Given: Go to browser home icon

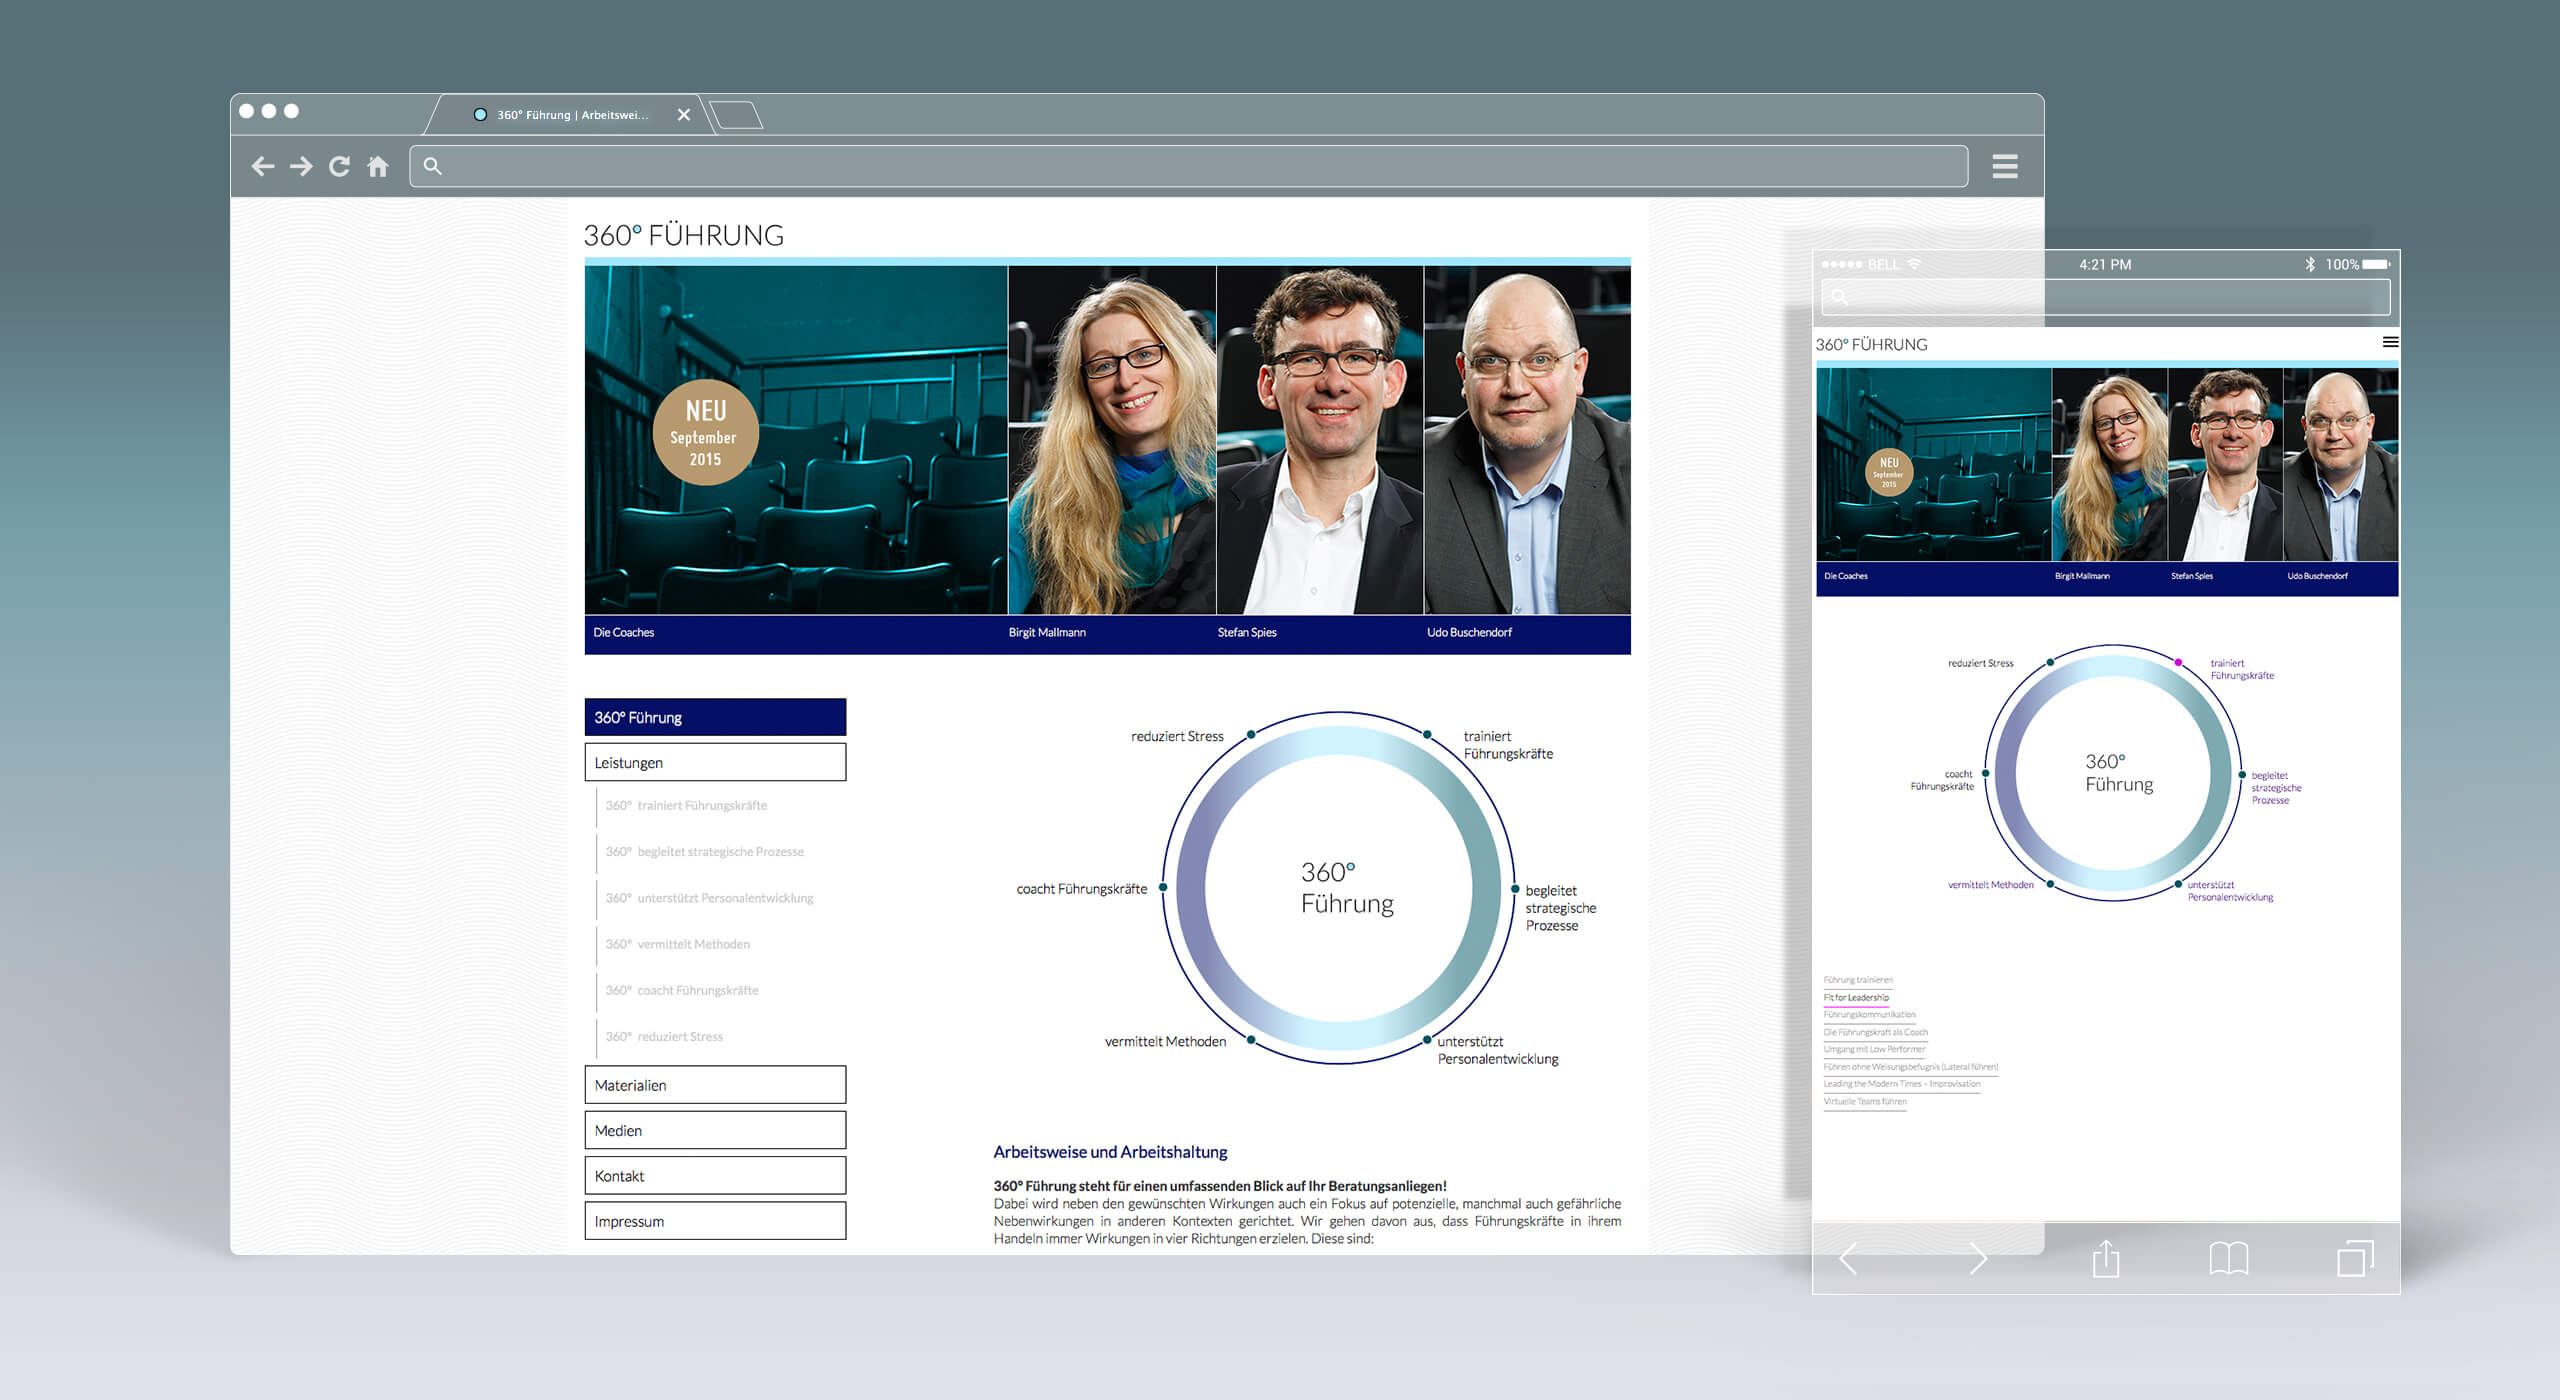Looking at the screenshot, I should 378,166.
